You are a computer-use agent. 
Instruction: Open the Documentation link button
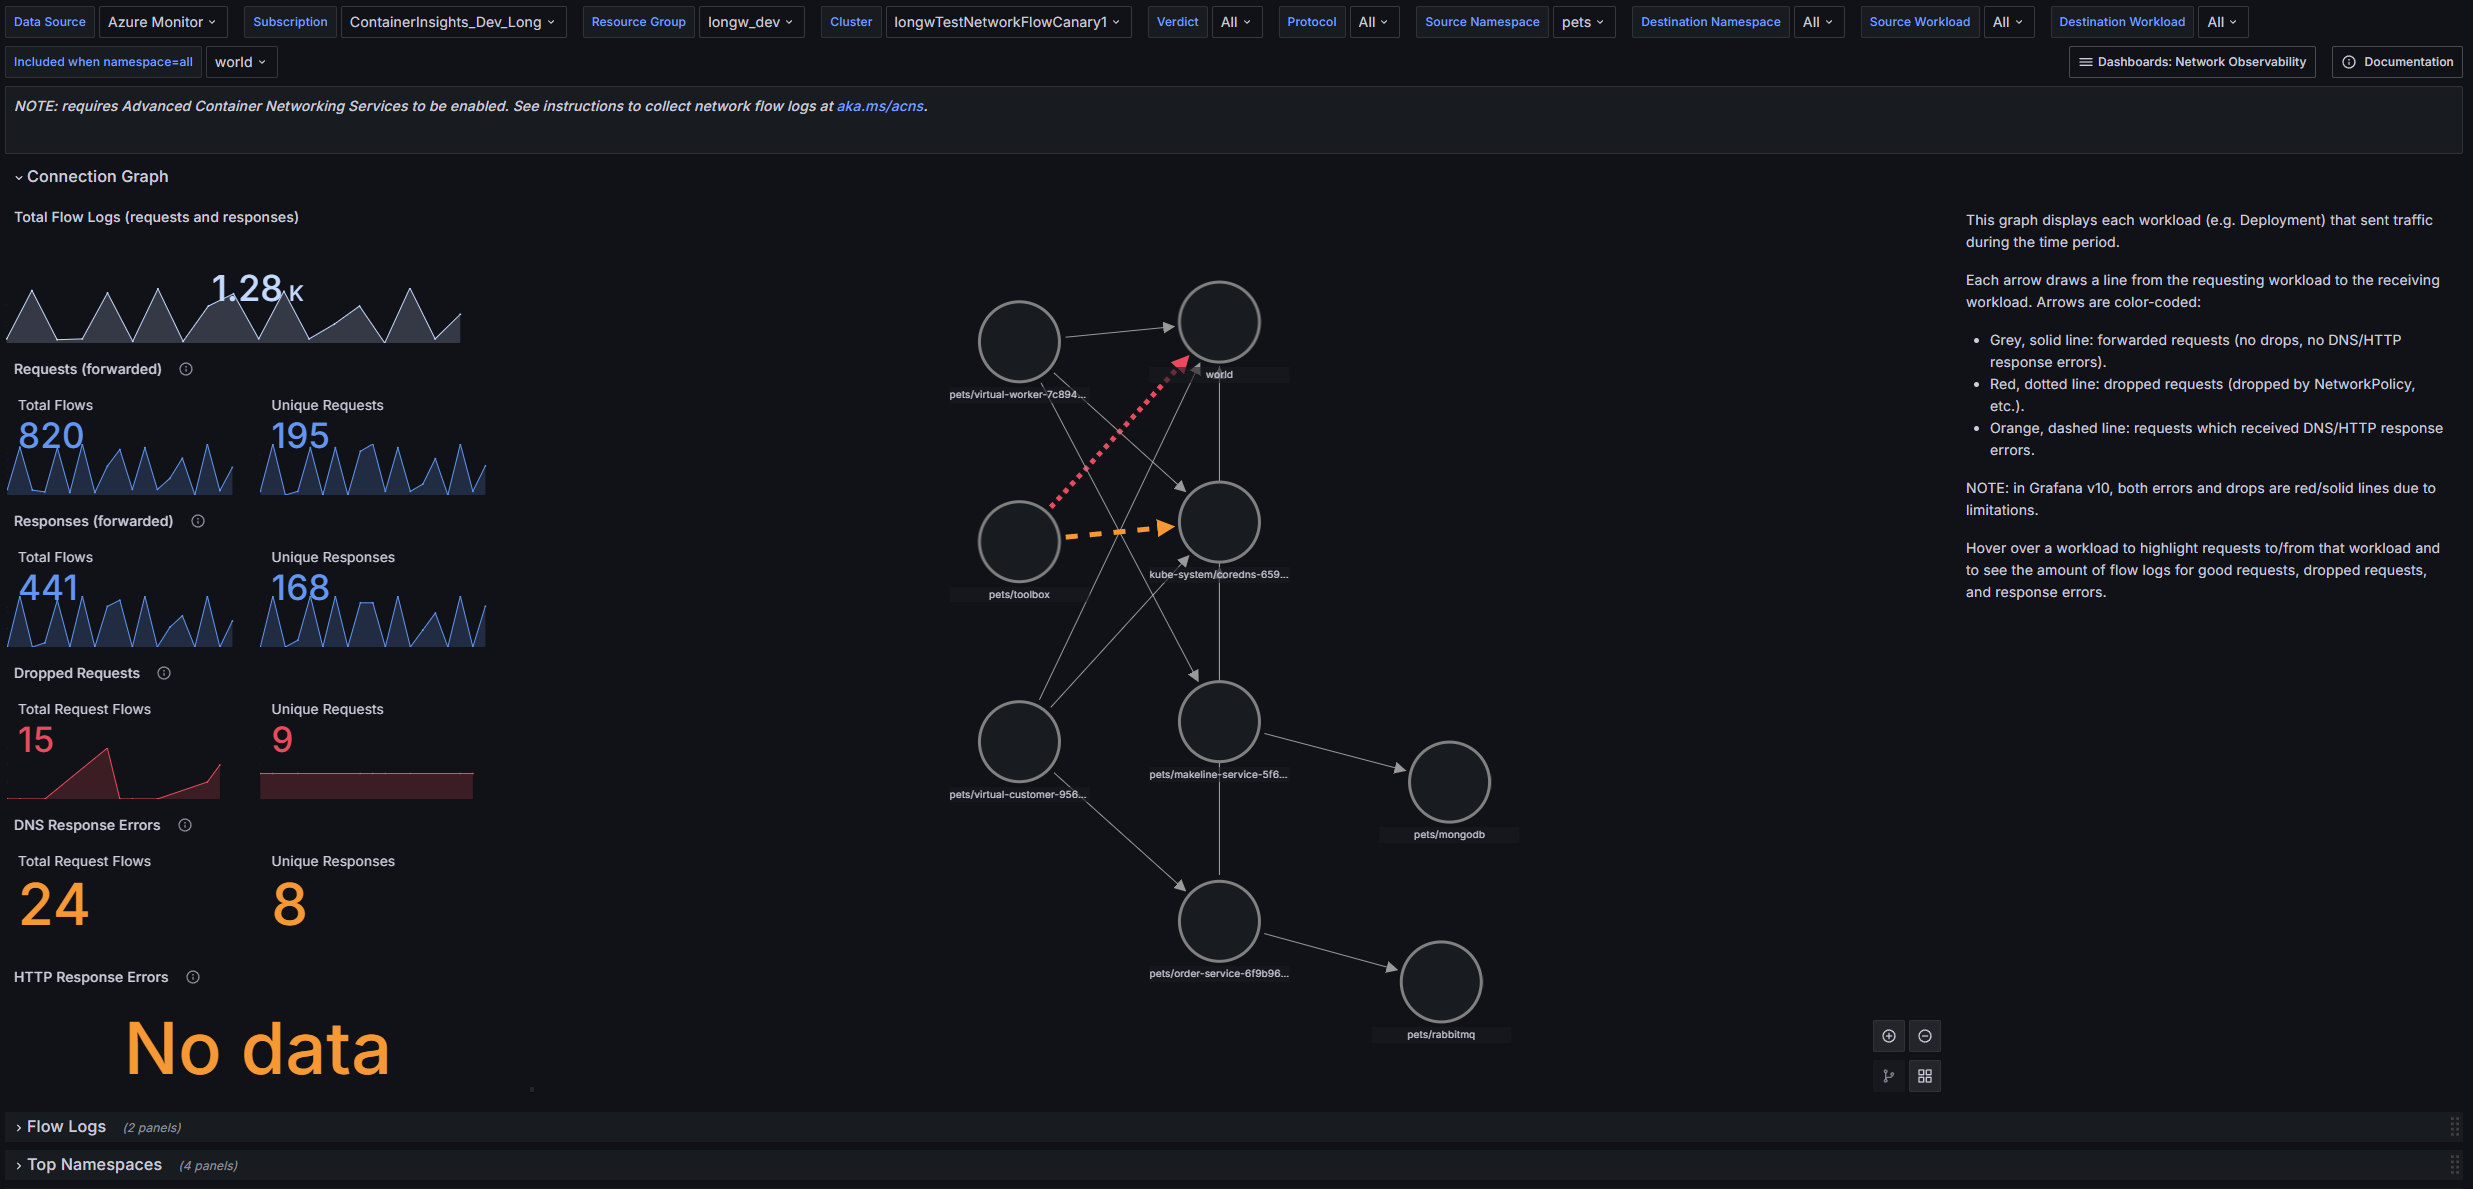pyautogui.click(x=2397, y=62)
